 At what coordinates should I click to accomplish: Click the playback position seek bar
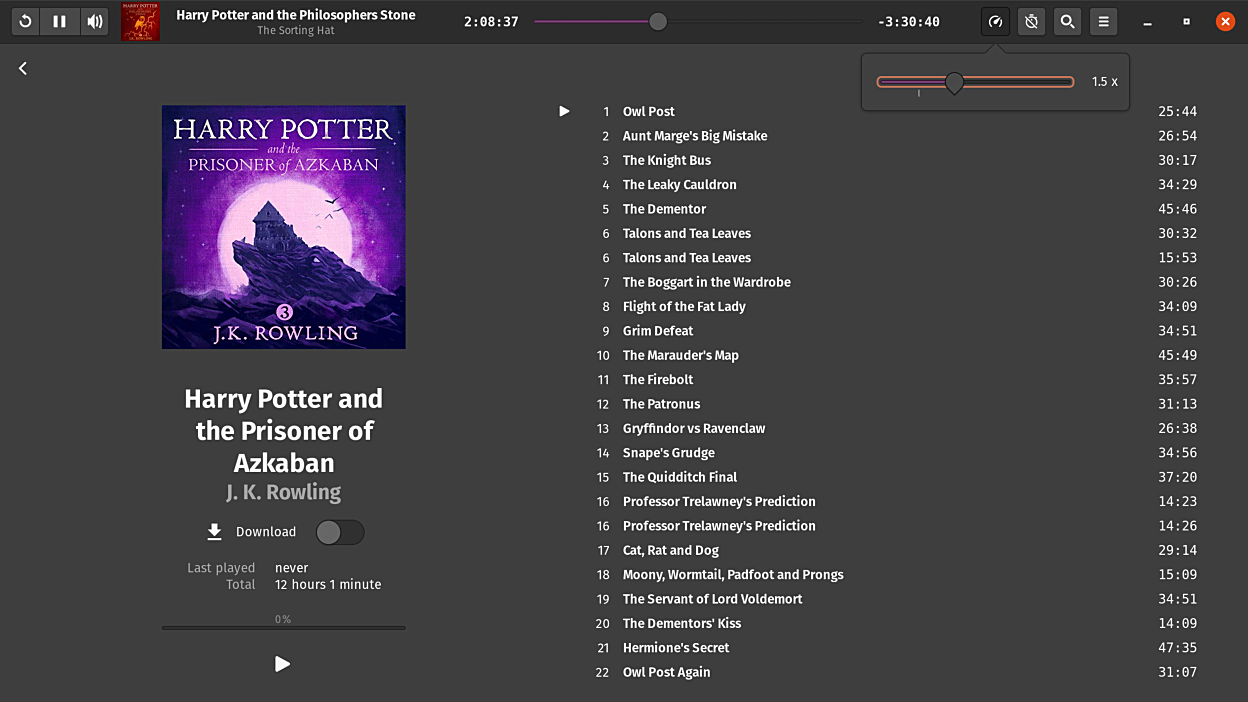click(697, 21)
